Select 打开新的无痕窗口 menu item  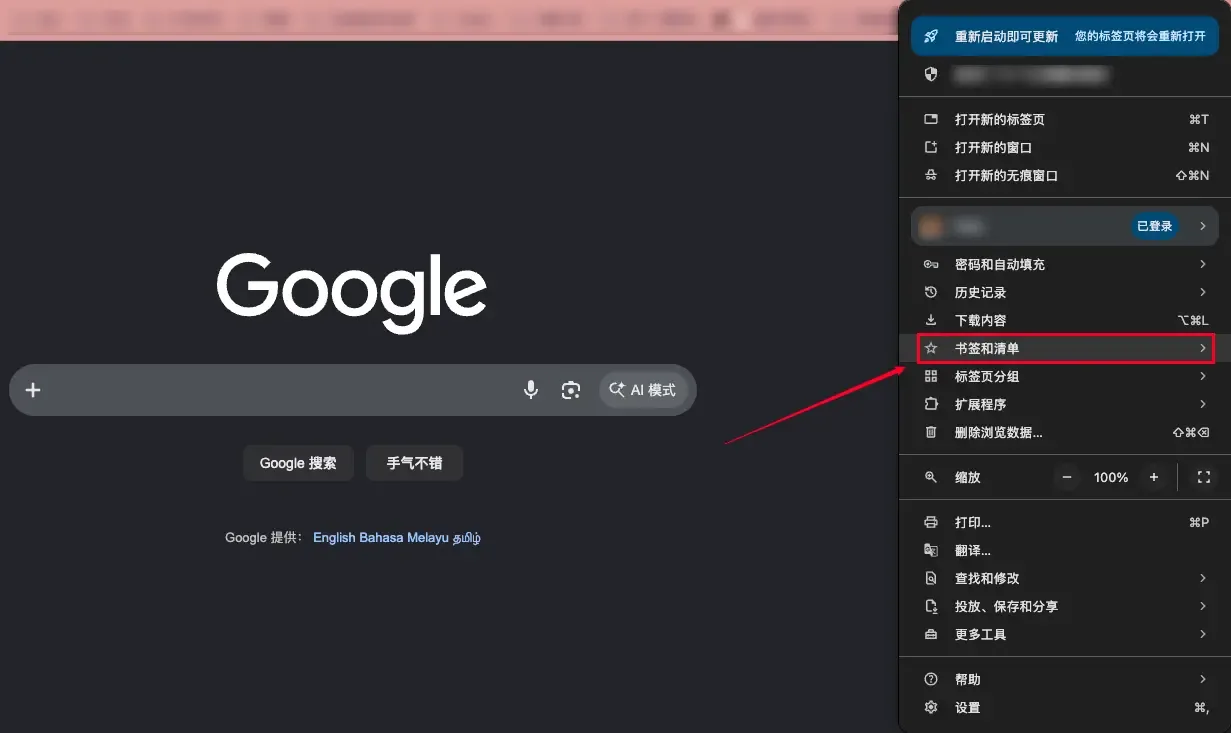click(x=1064, y=175)
